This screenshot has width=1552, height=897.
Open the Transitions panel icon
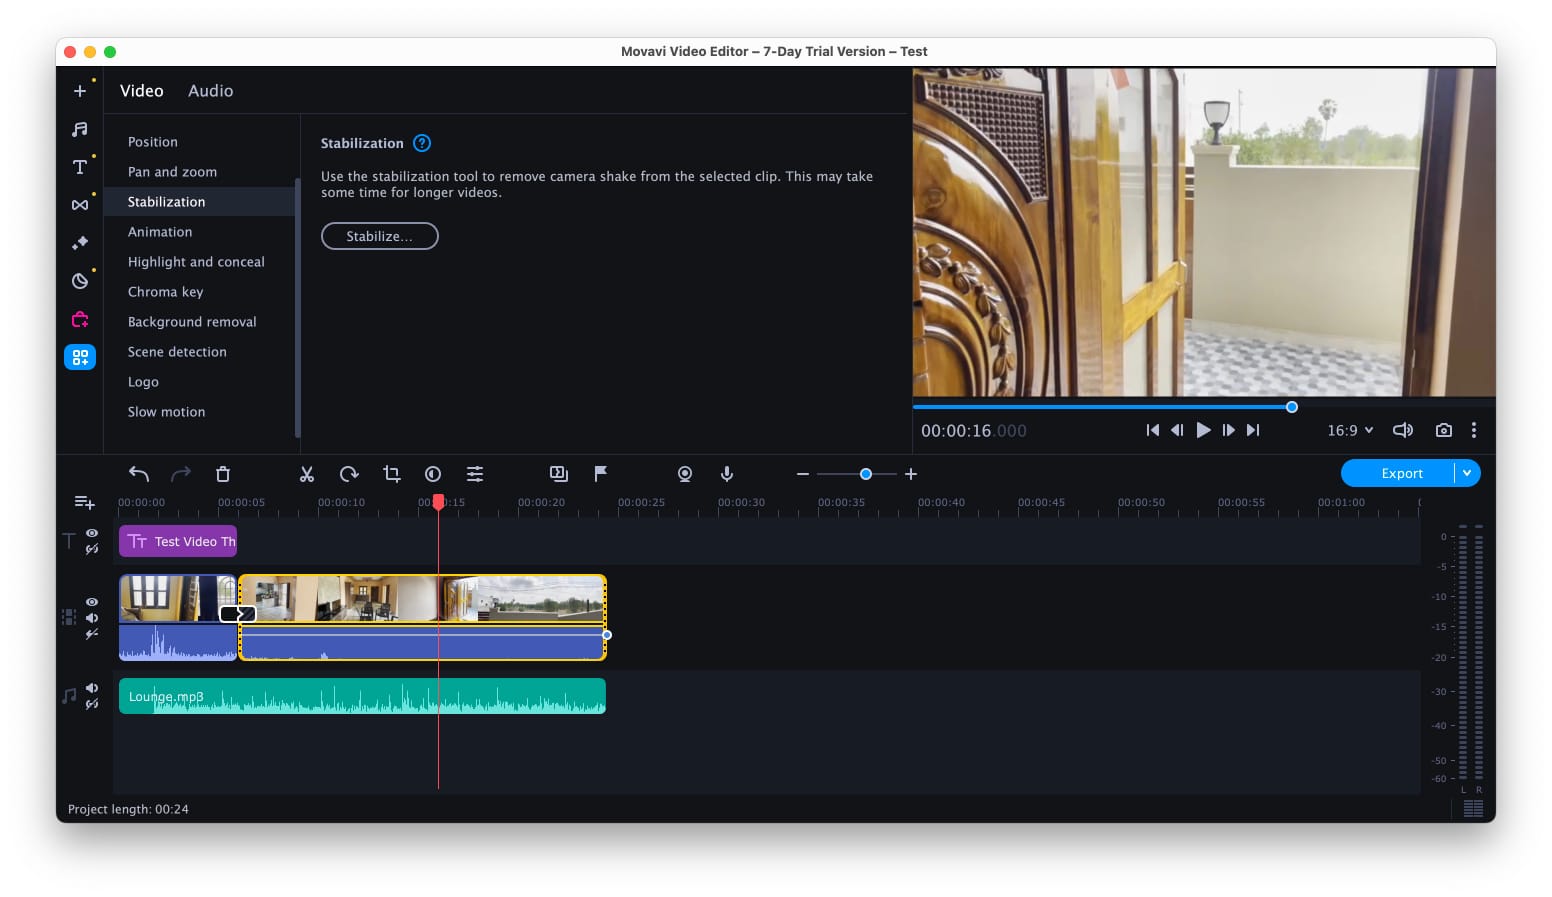point(80,205)
